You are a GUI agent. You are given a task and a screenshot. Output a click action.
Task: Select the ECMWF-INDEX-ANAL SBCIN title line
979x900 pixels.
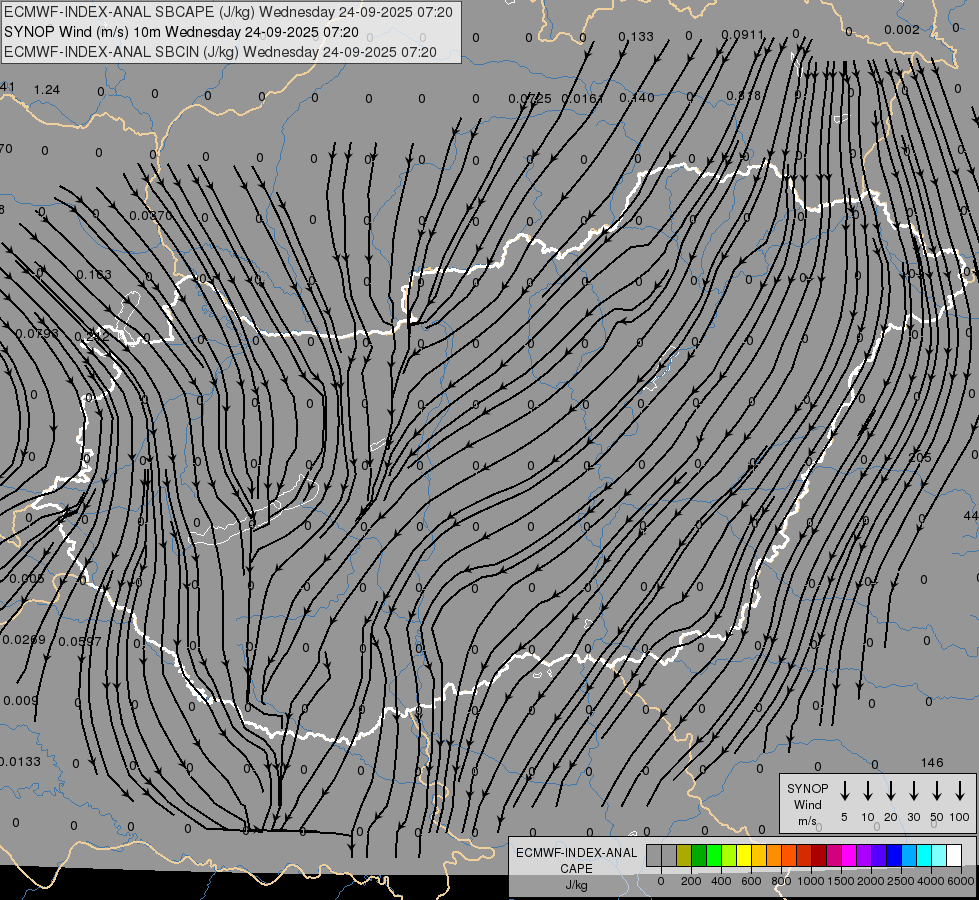click(220, 51)
